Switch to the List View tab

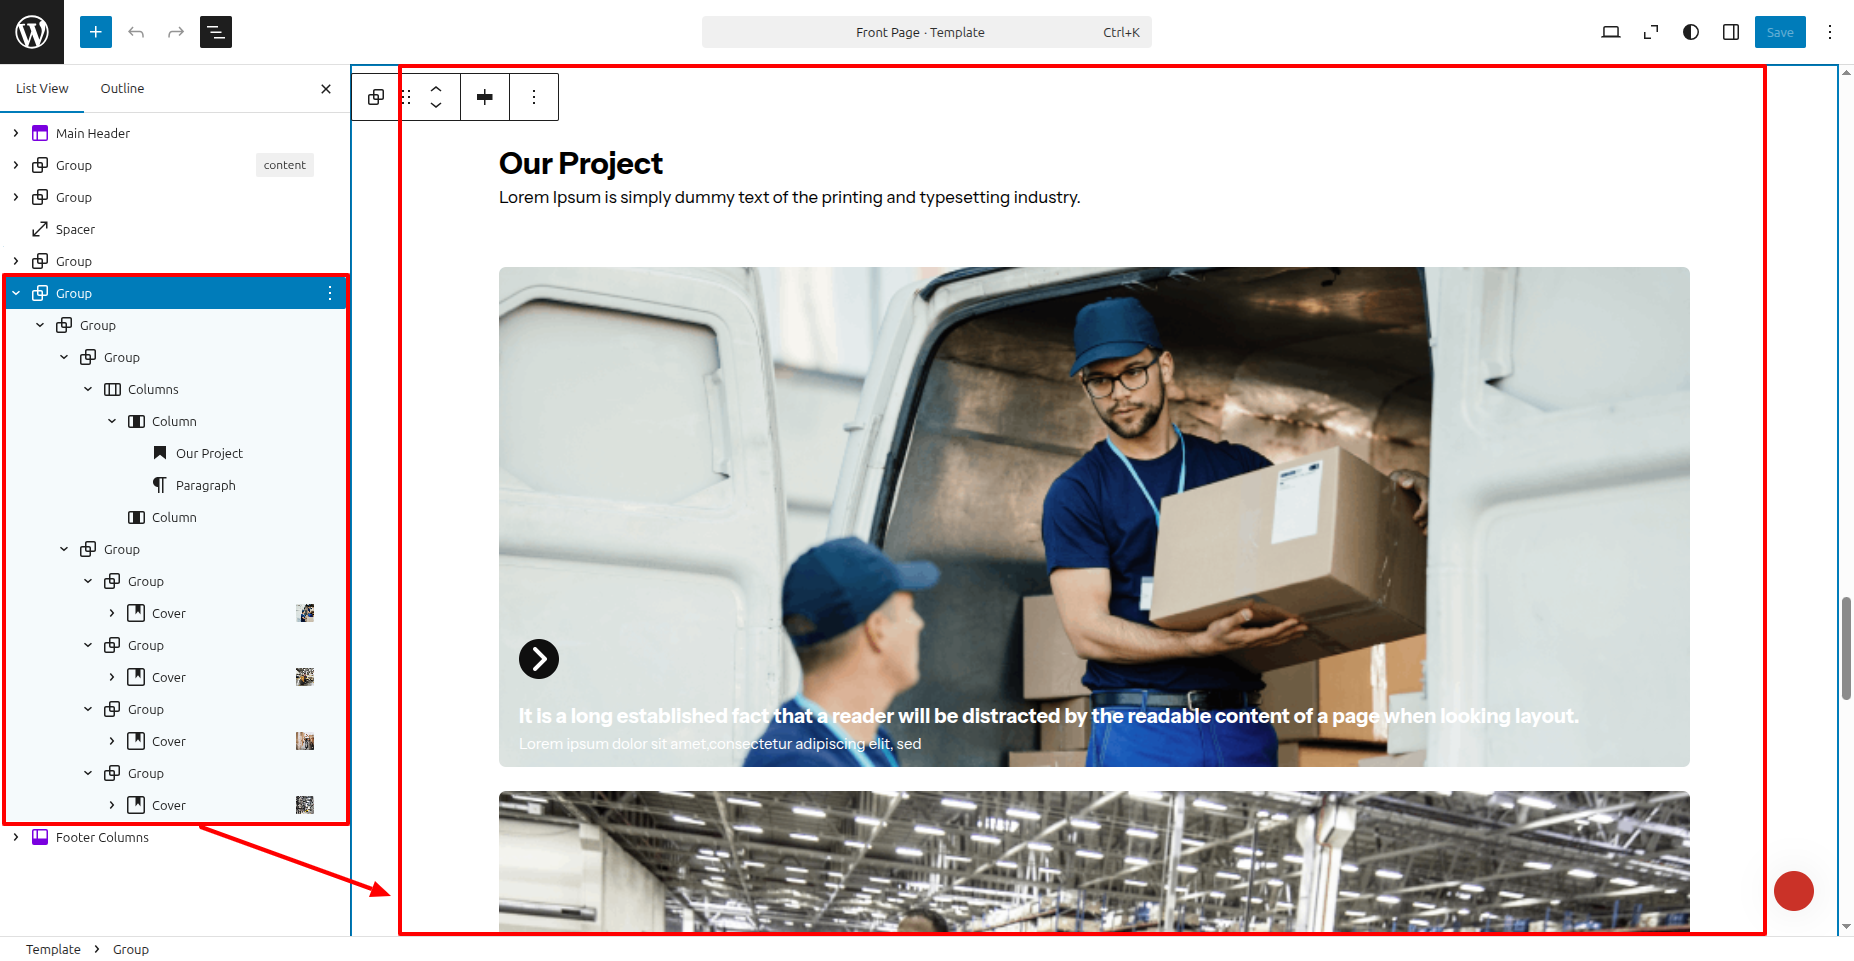pos(42,88)
